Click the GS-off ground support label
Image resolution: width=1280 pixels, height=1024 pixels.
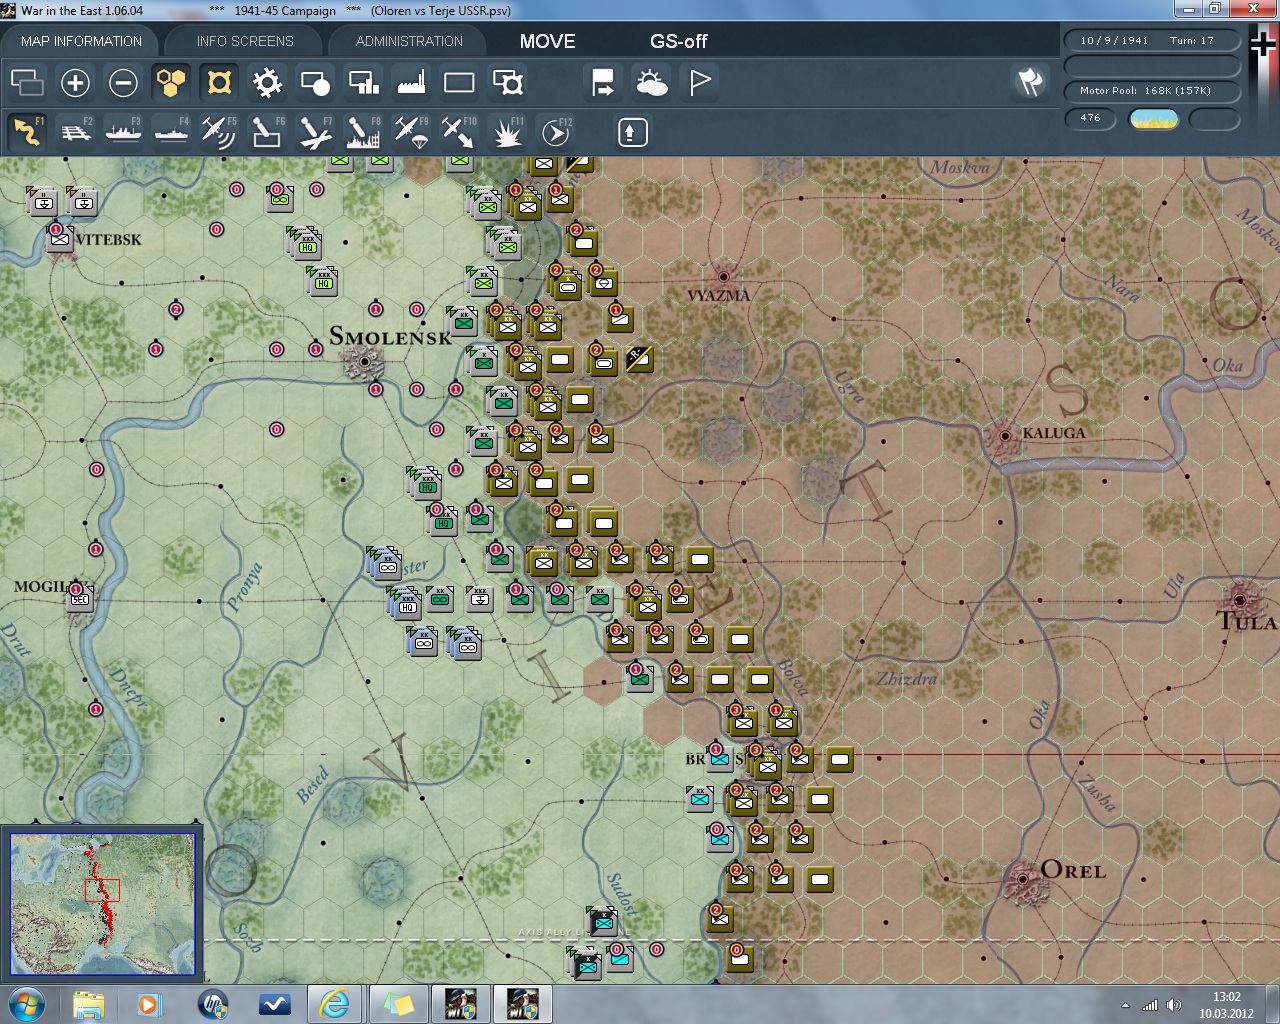click(678, 41)
